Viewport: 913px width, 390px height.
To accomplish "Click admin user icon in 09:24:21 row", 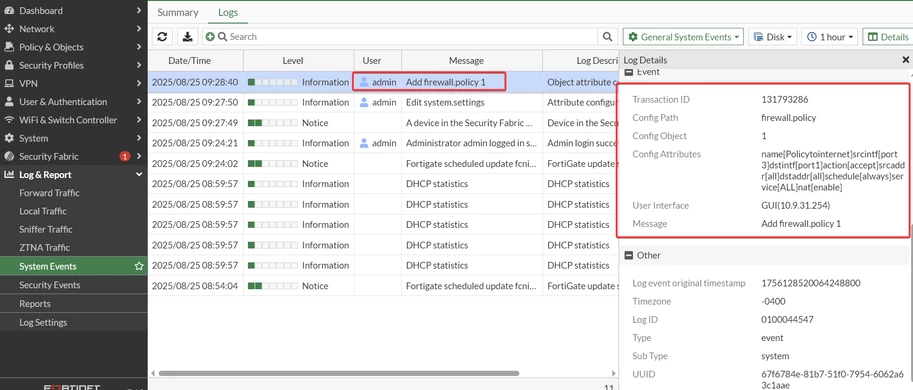I will (x=364, y=143).
